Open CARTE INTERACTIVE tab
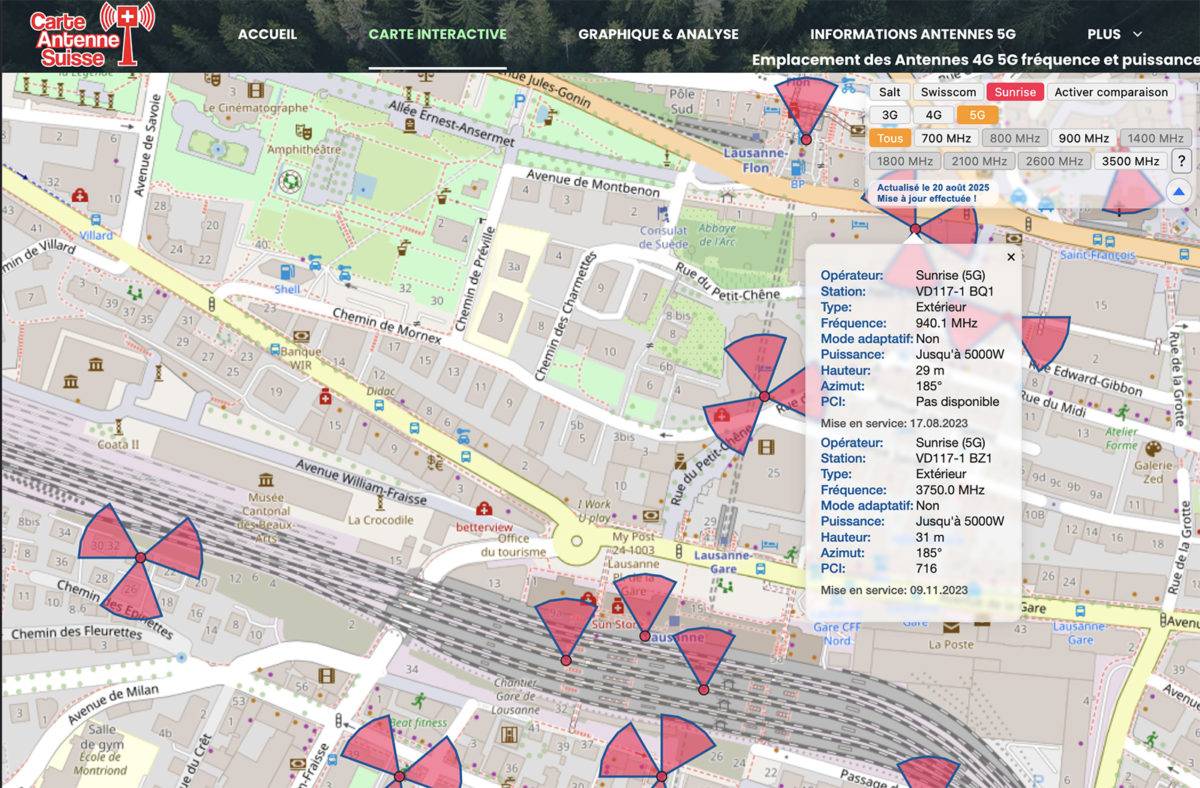 pos(437,34)
